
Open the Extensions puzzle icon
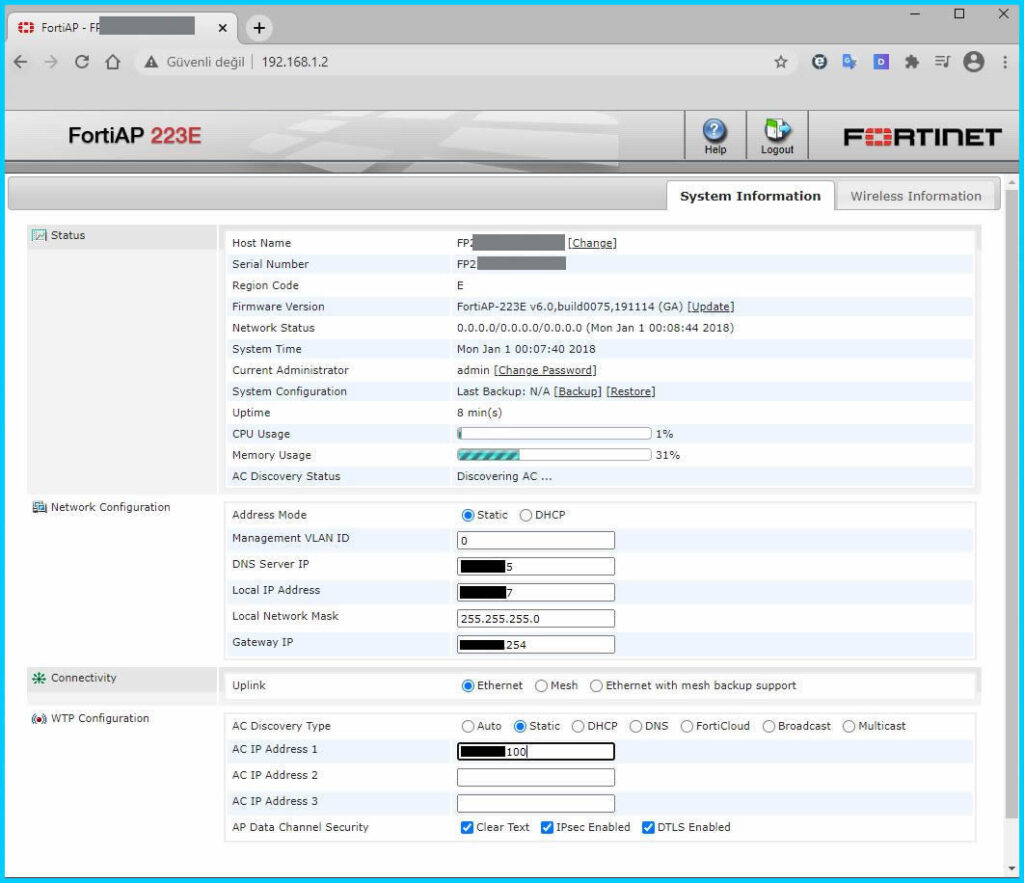(912, 62)
